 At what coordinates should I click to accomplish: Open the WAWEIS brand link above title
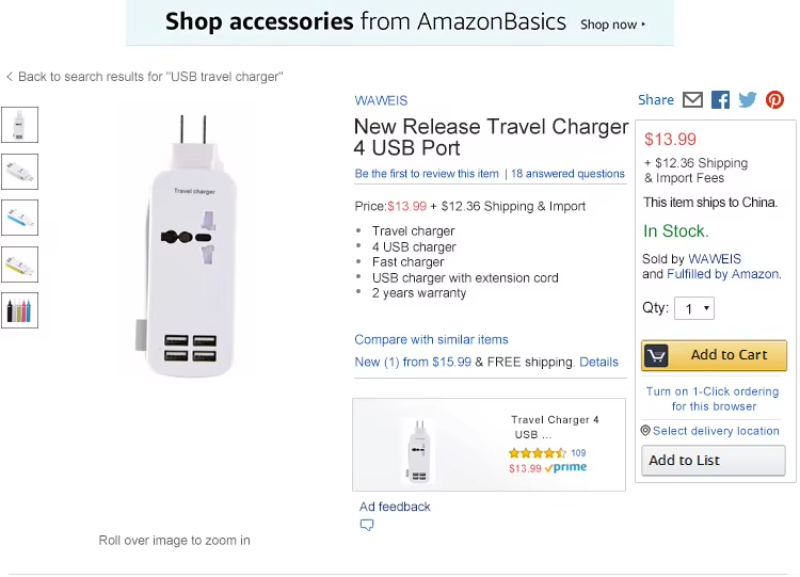coord(381,101)
